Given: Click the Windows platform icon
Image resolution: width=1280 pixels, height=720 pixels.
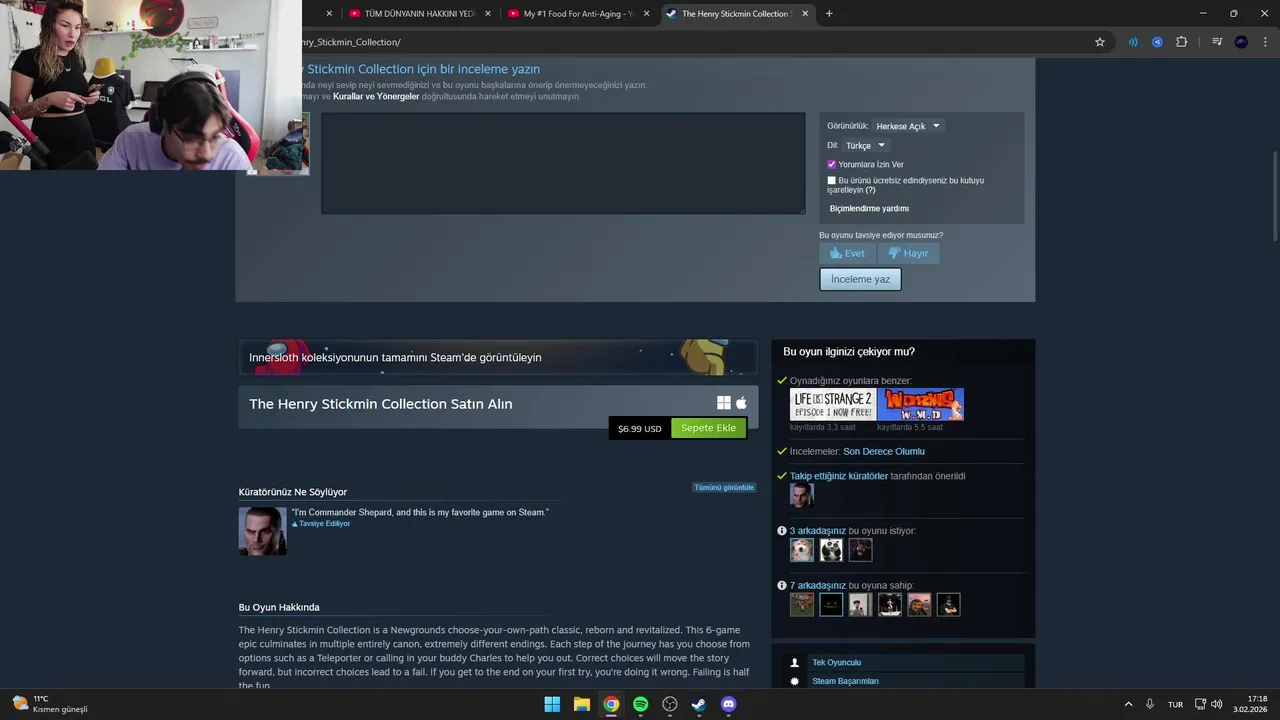Looking at the screenshot, I should coord(724,403).
